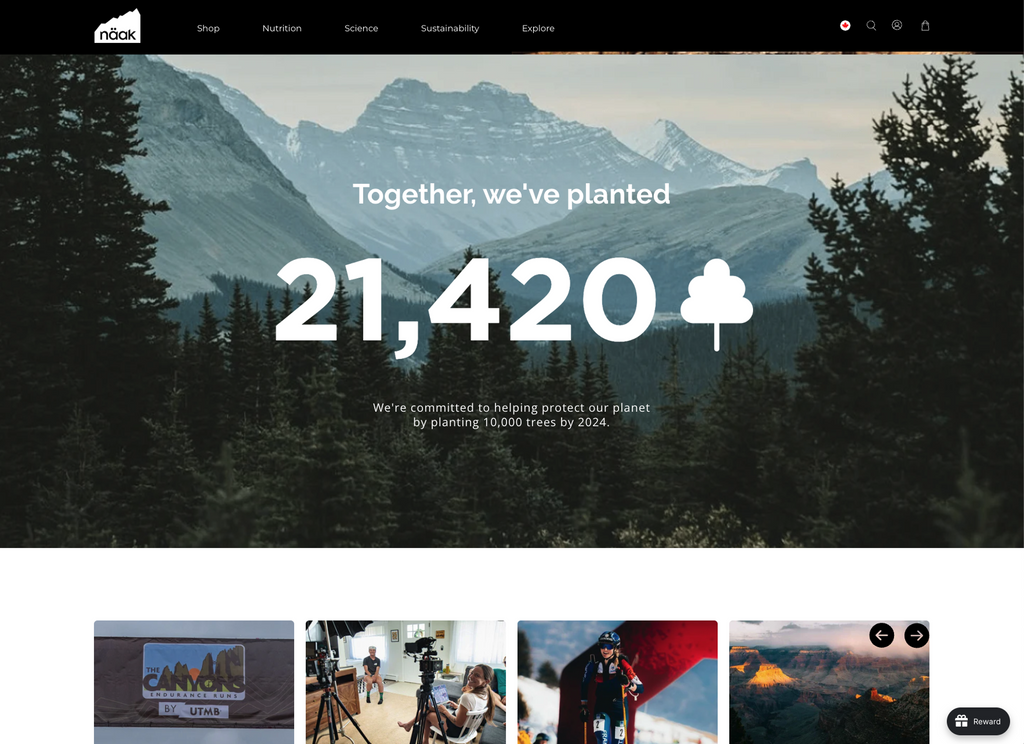Viewport: 1024px width, 744px height.
Task: Click the 21,420 trees planted counter
Action: click(466, 301)
